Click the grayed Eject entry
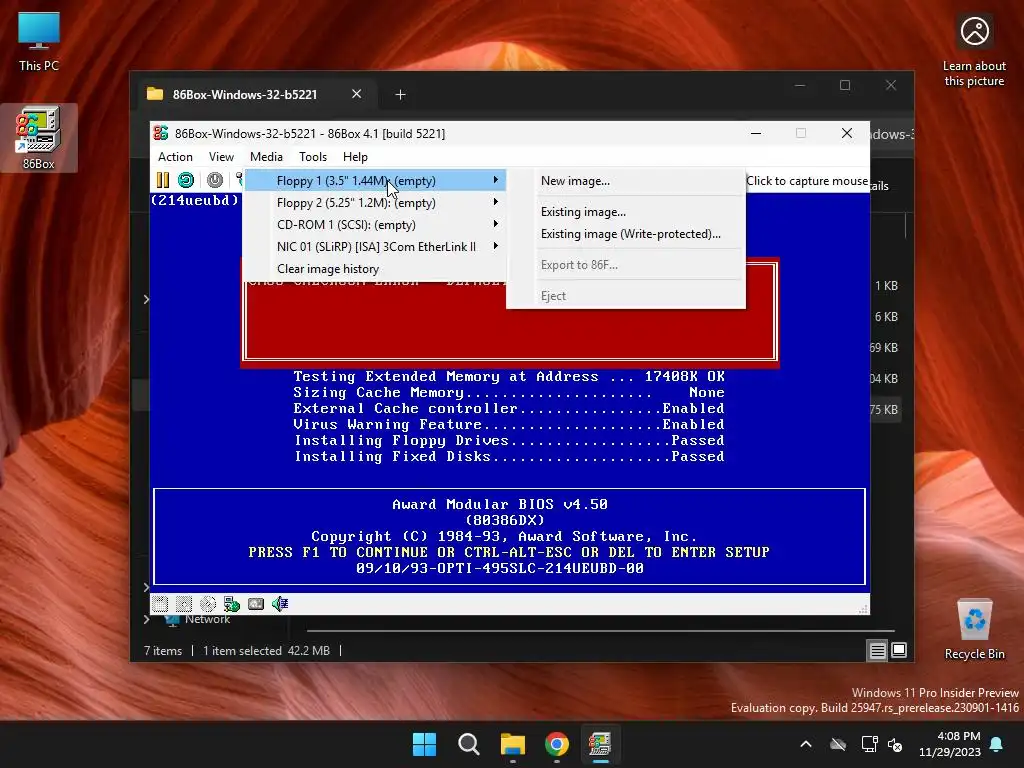 (x=626, y=296)
